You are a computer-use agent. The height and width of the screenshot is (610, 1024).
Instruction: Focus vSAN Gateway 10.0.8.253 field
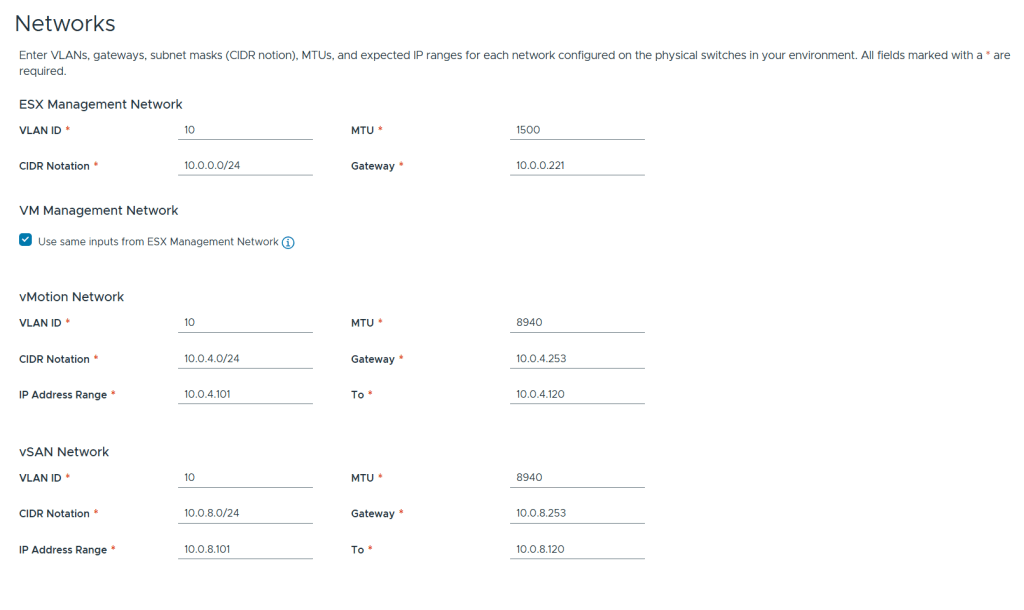pos(577,514)
